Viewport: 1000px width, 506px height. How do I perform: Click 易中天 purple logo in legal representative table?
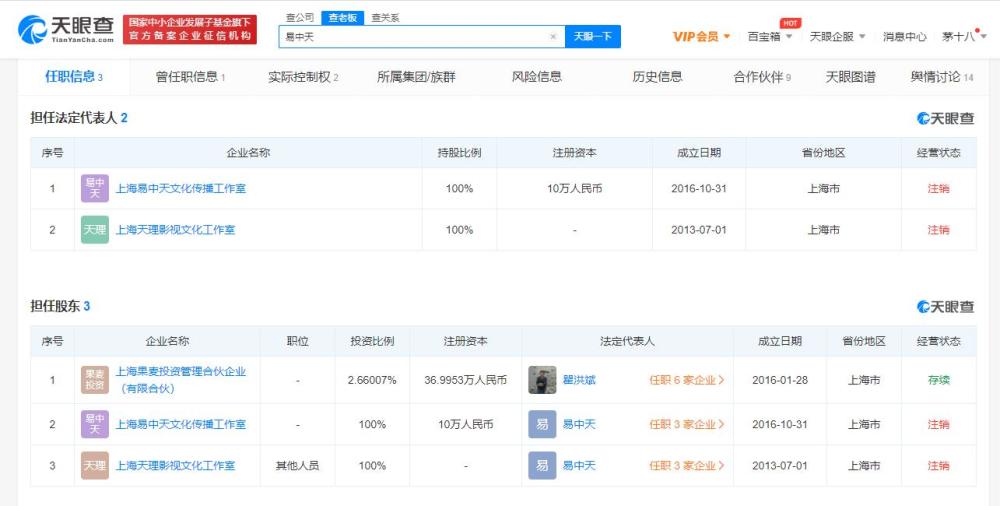(x=94, y=188)
